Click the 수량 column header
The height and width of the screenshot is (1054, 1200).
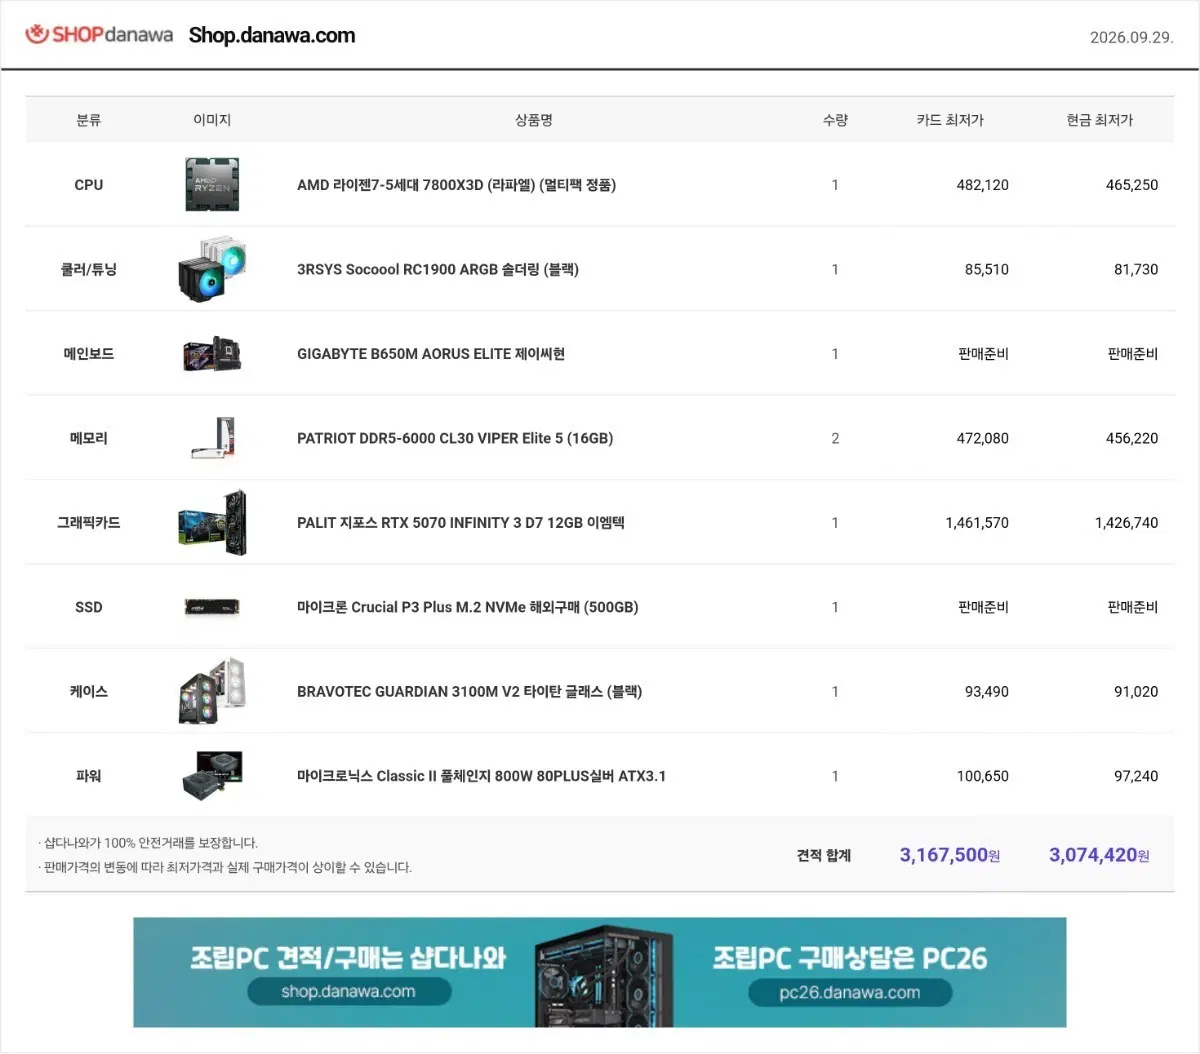point(835,120)
